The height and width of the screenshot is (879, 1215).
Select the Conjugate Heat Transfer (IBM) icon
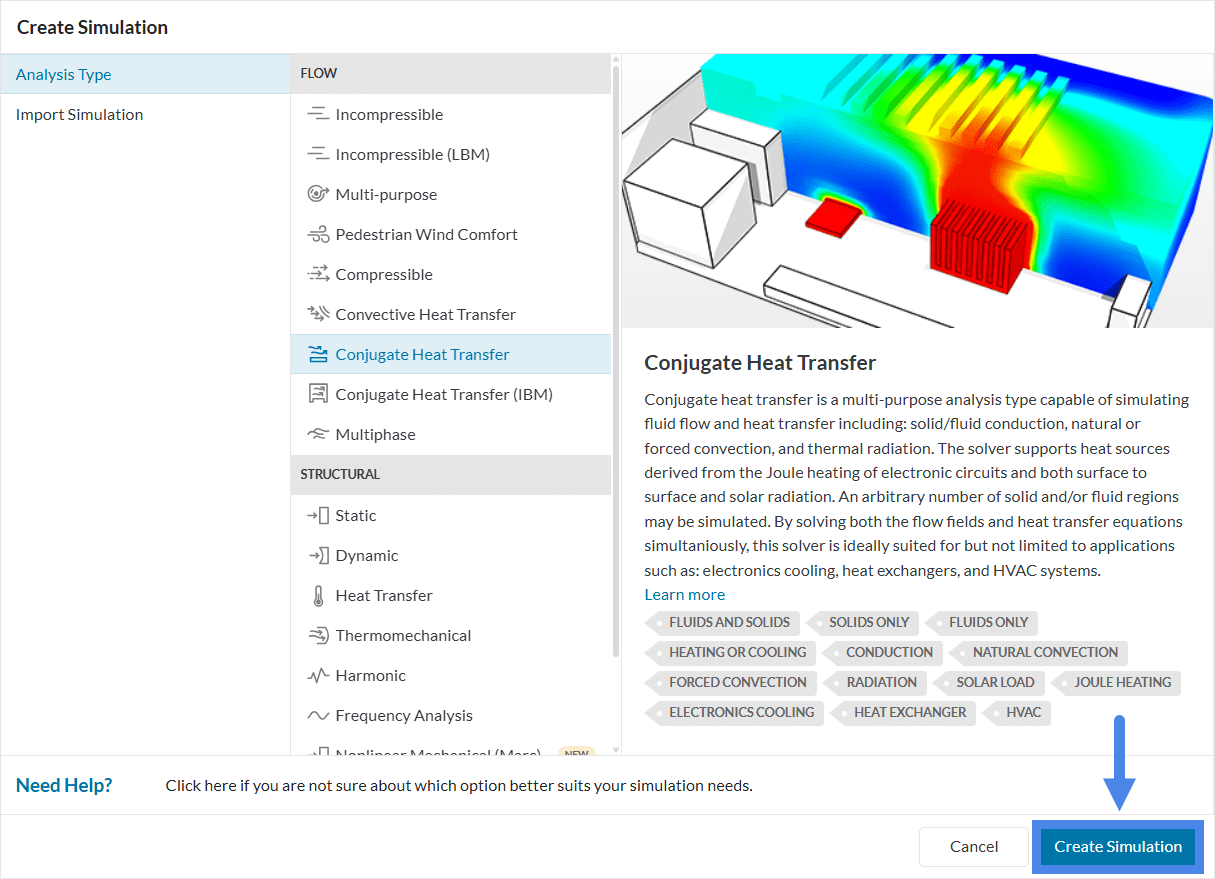pyautogui.click(x=318, y=394)
